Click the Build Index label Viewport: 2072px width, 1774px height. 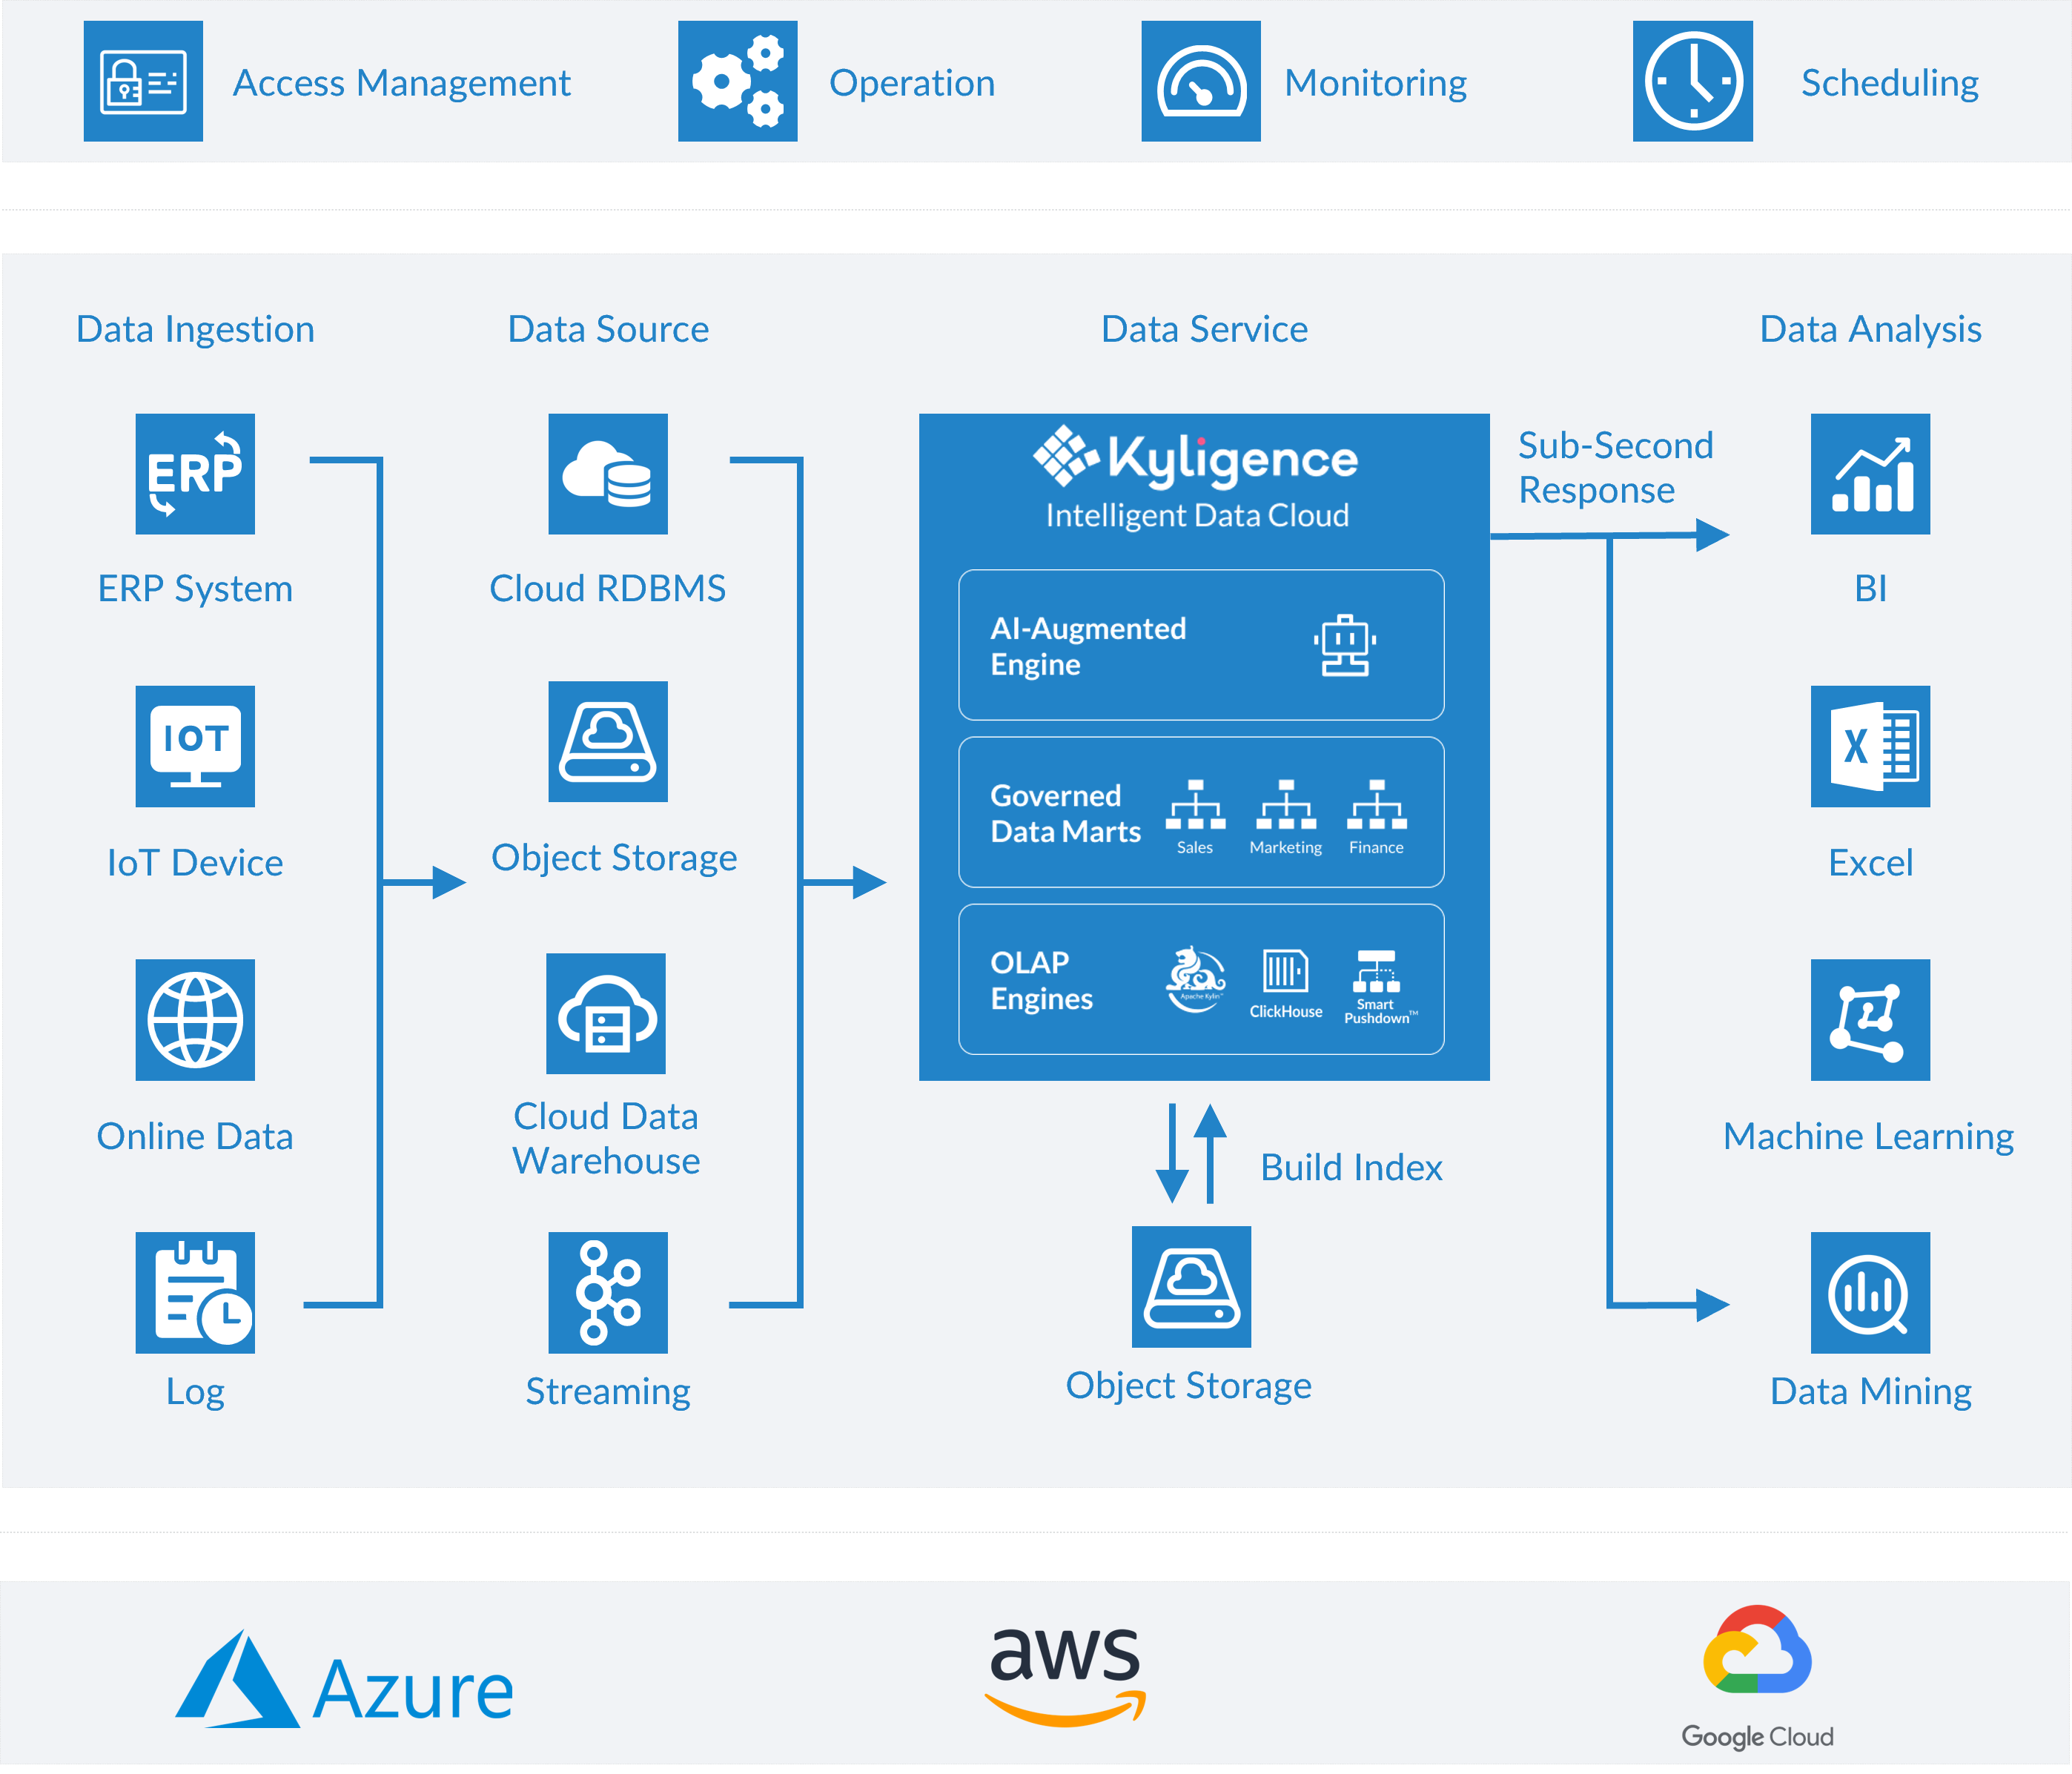click(1351, 1167)
